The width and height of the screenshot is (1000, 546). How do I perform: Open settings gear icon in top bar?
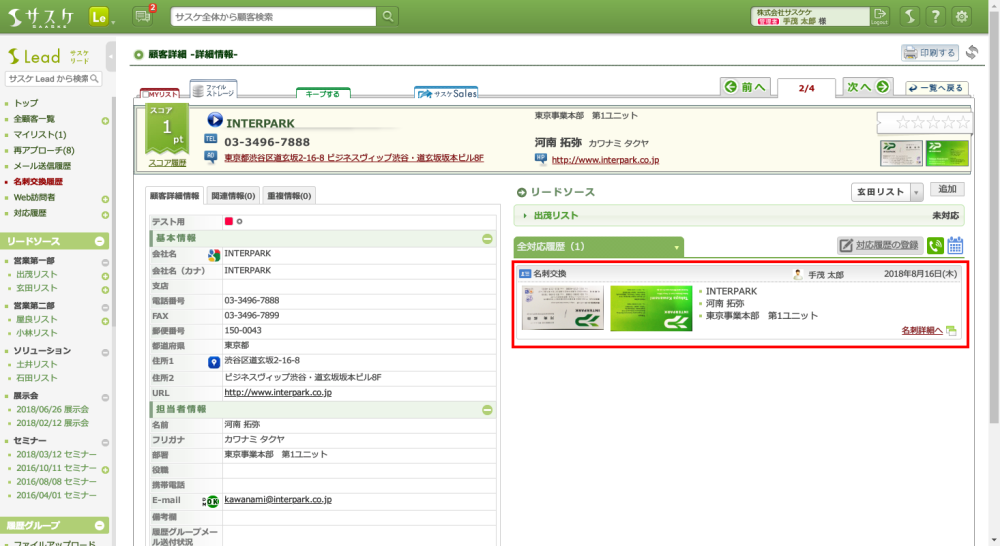(x=962, y=16)
